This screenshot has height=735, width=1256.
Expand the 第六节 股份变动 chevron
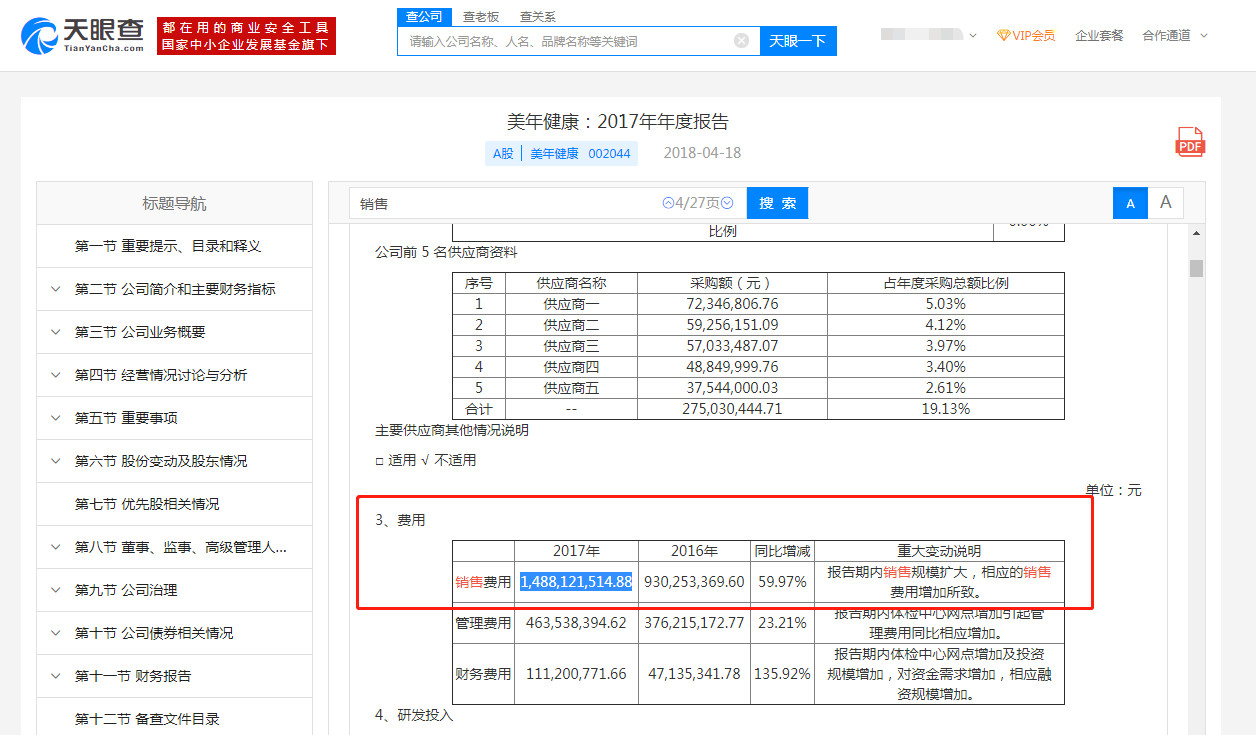tap(55, 461)
